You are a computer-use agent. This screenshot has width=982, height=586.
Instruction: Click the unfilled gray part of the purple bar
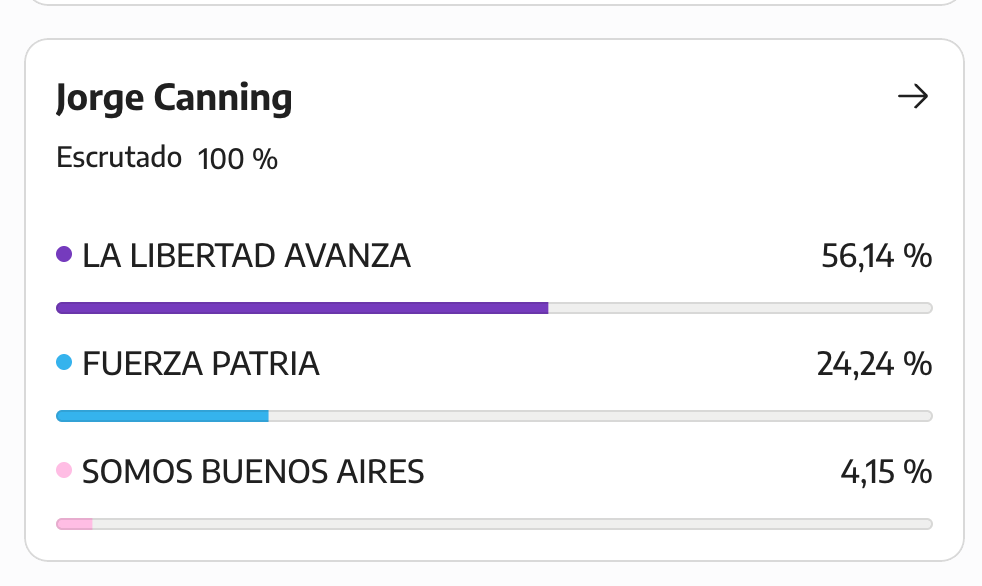pyautogui.click(x=740, y=308)
